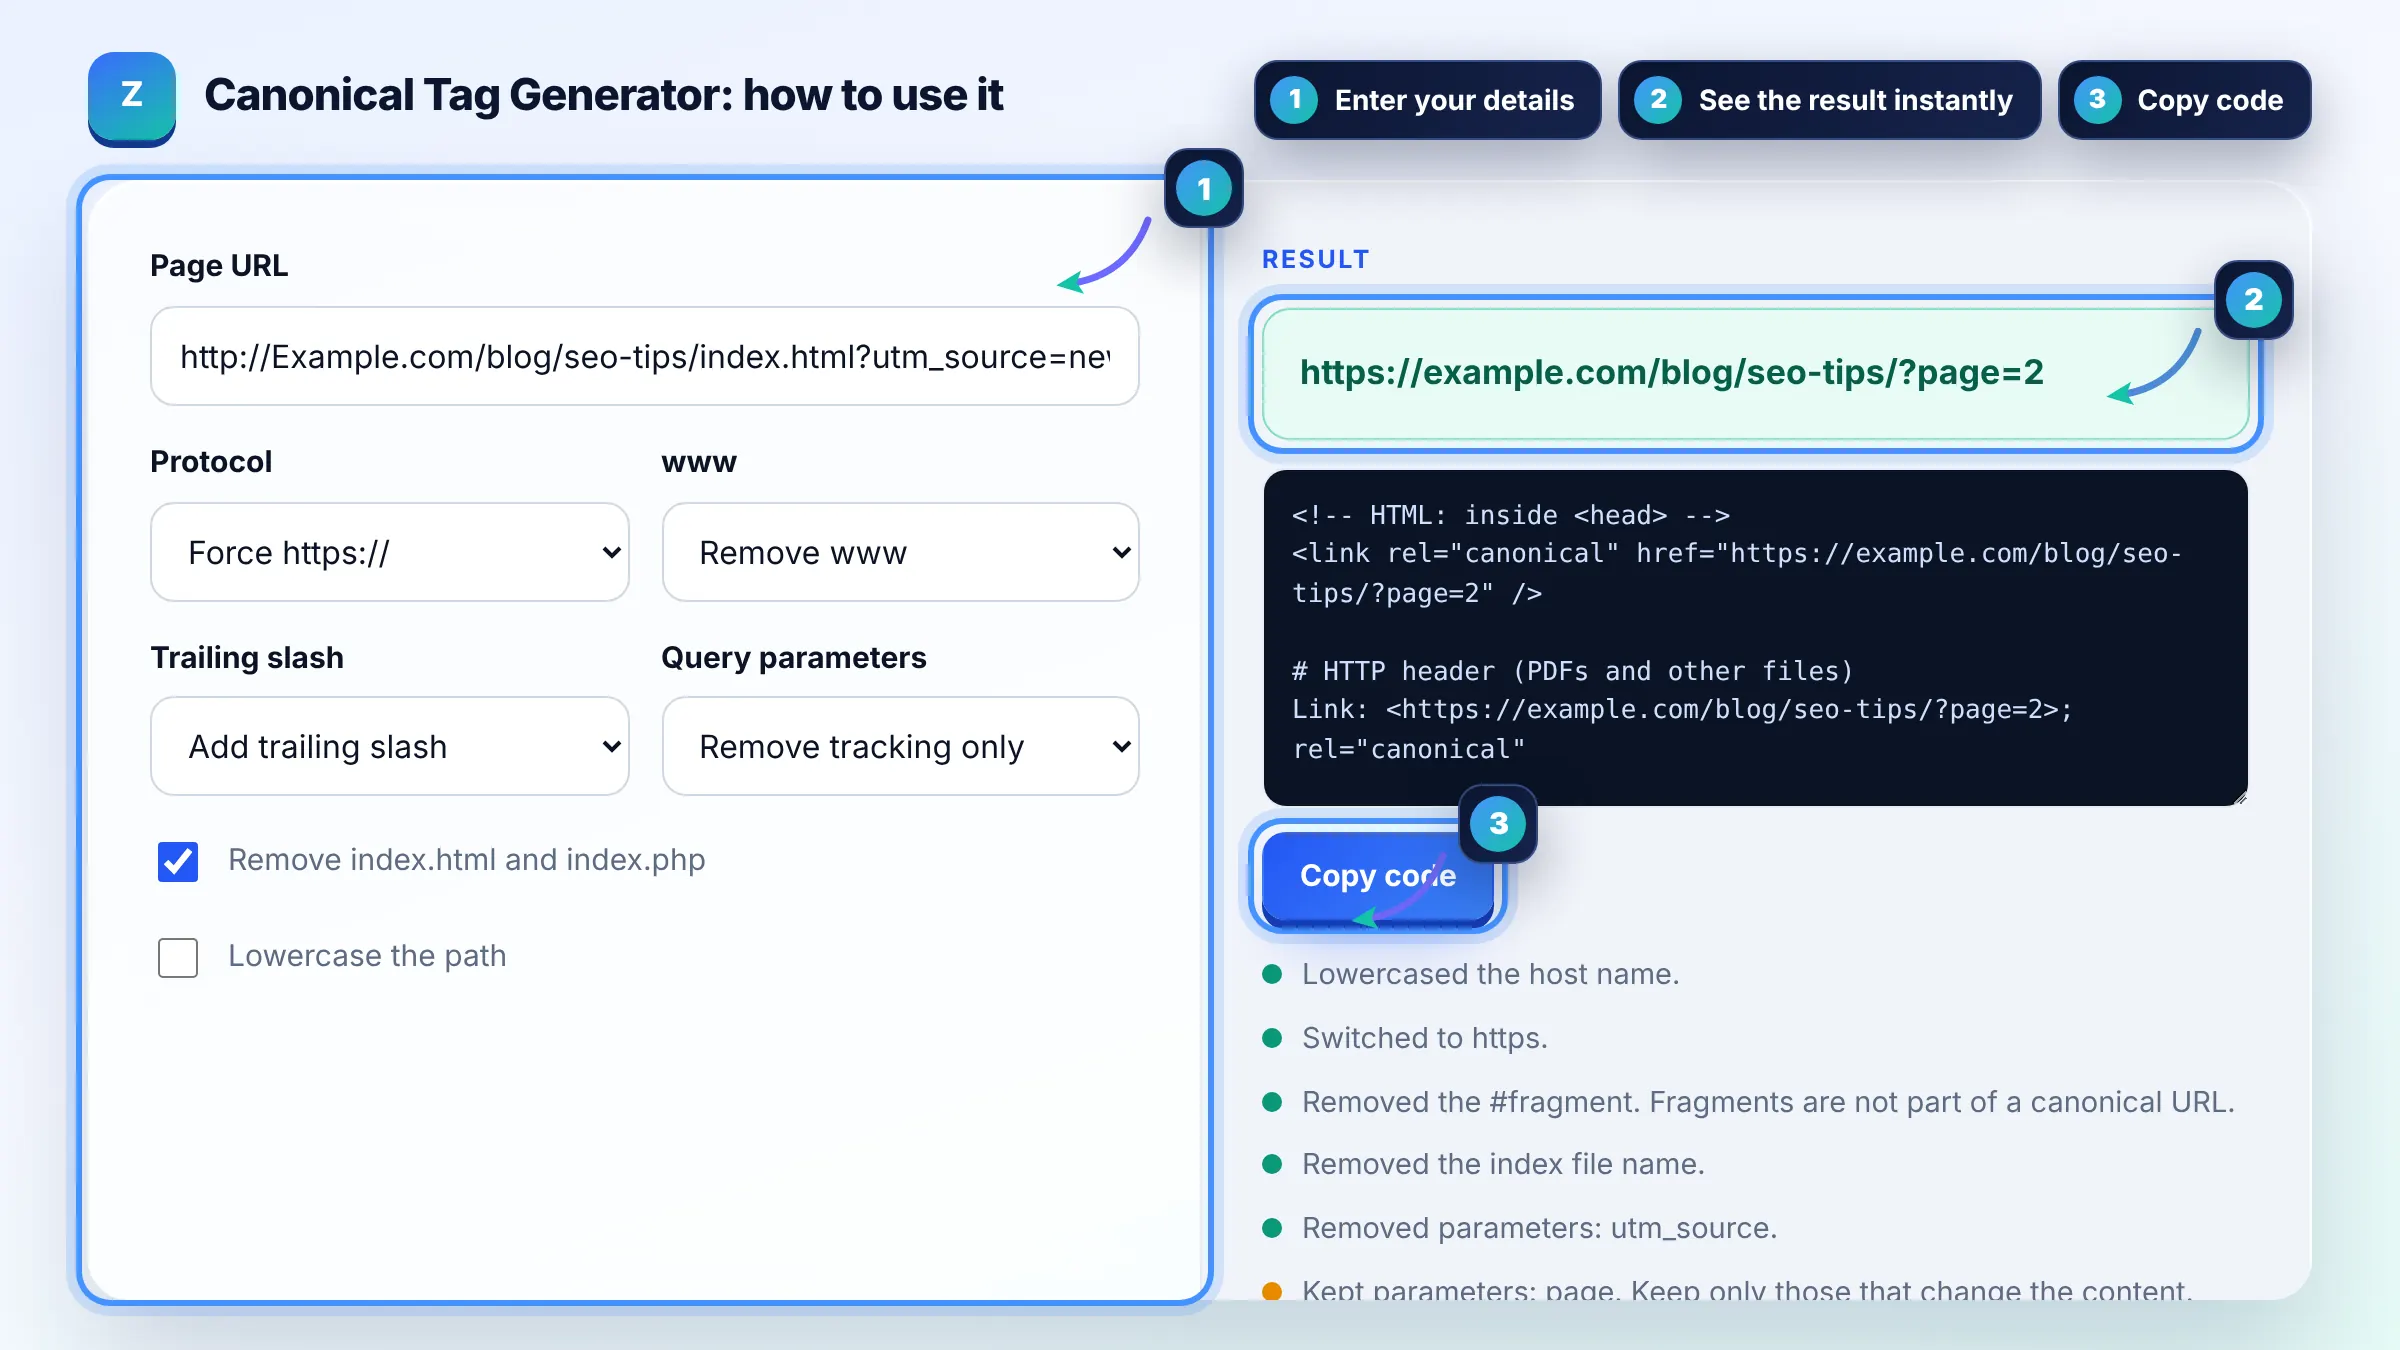
Task: Click the 'Remove index.html and index.php' label text
Action: pyautogui.click(x=467, y=860)
